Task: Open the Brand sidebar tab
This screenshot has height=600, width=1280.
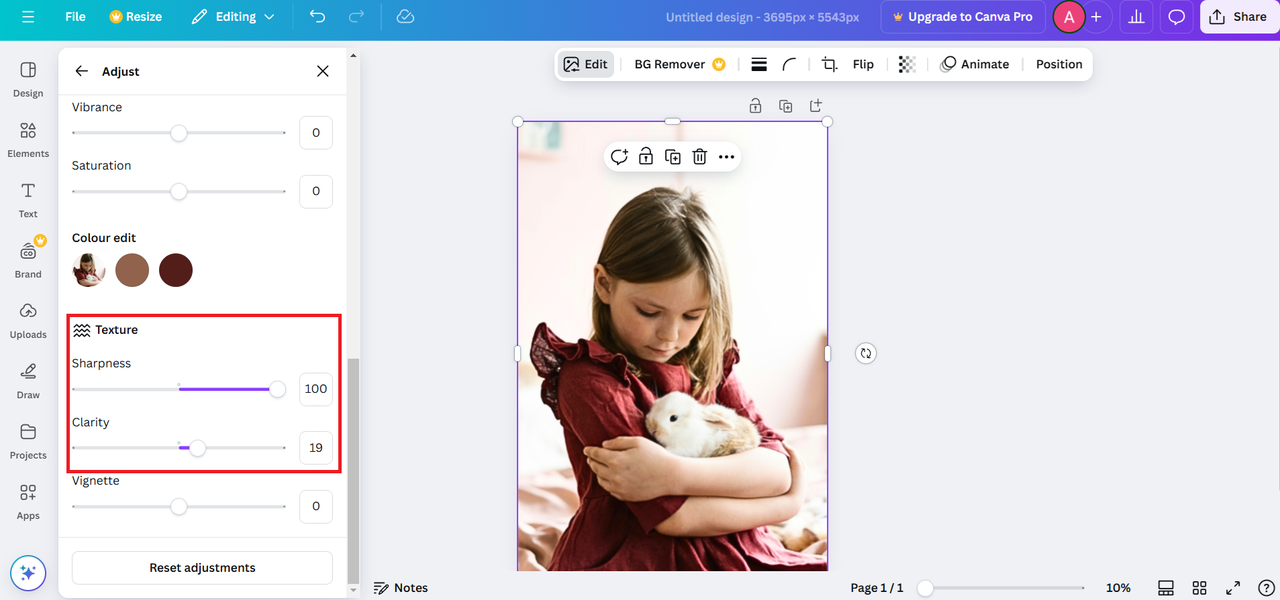Action: click(x=28, y=260)
